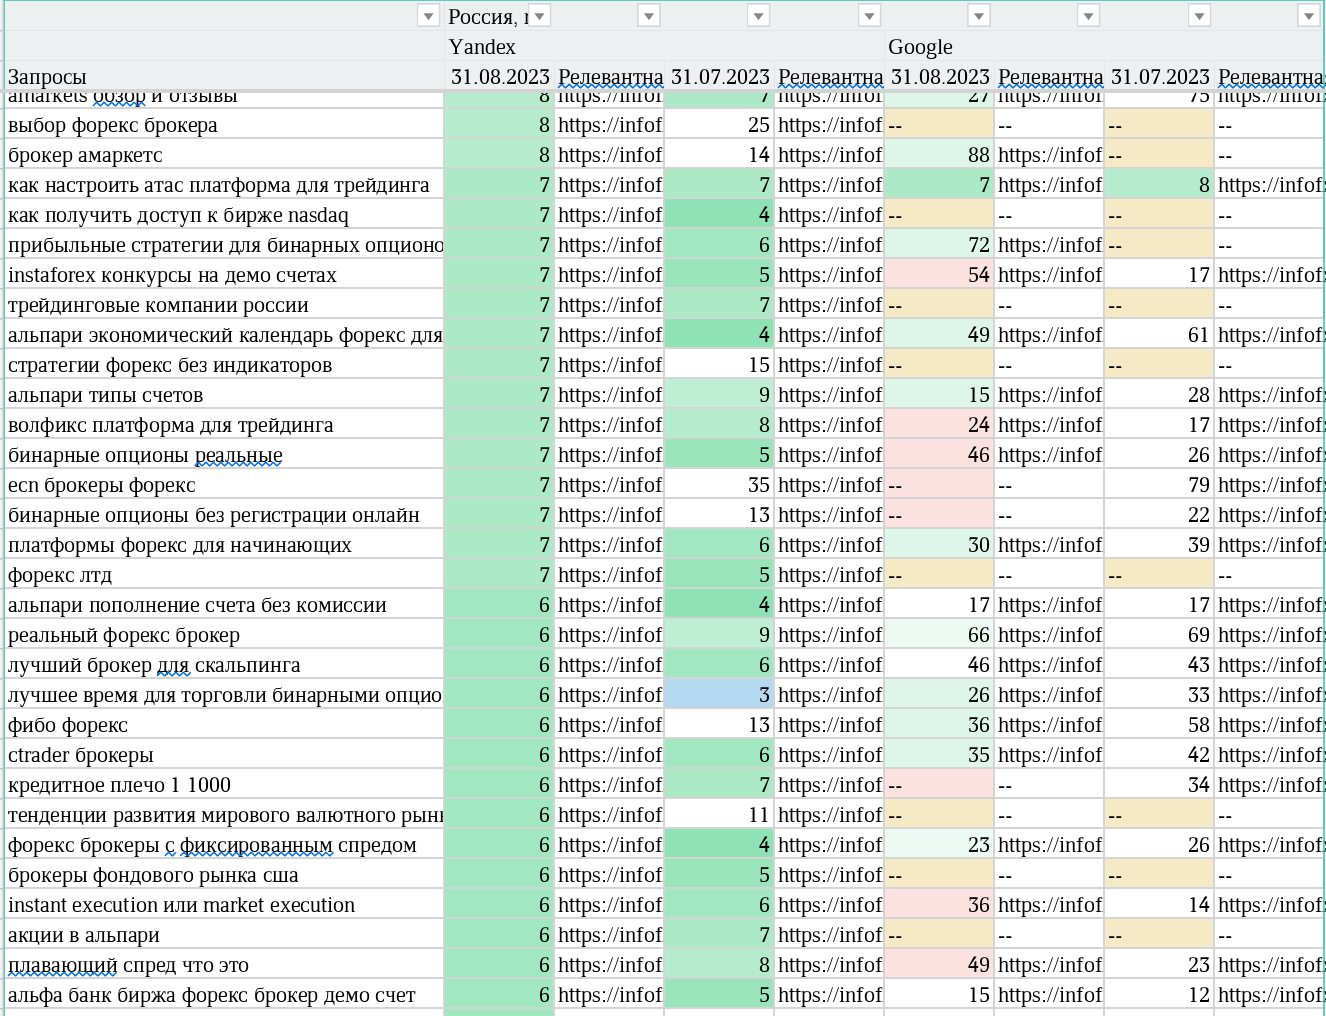Select the blue-highlighted cell with value 3

coord(719,695)
